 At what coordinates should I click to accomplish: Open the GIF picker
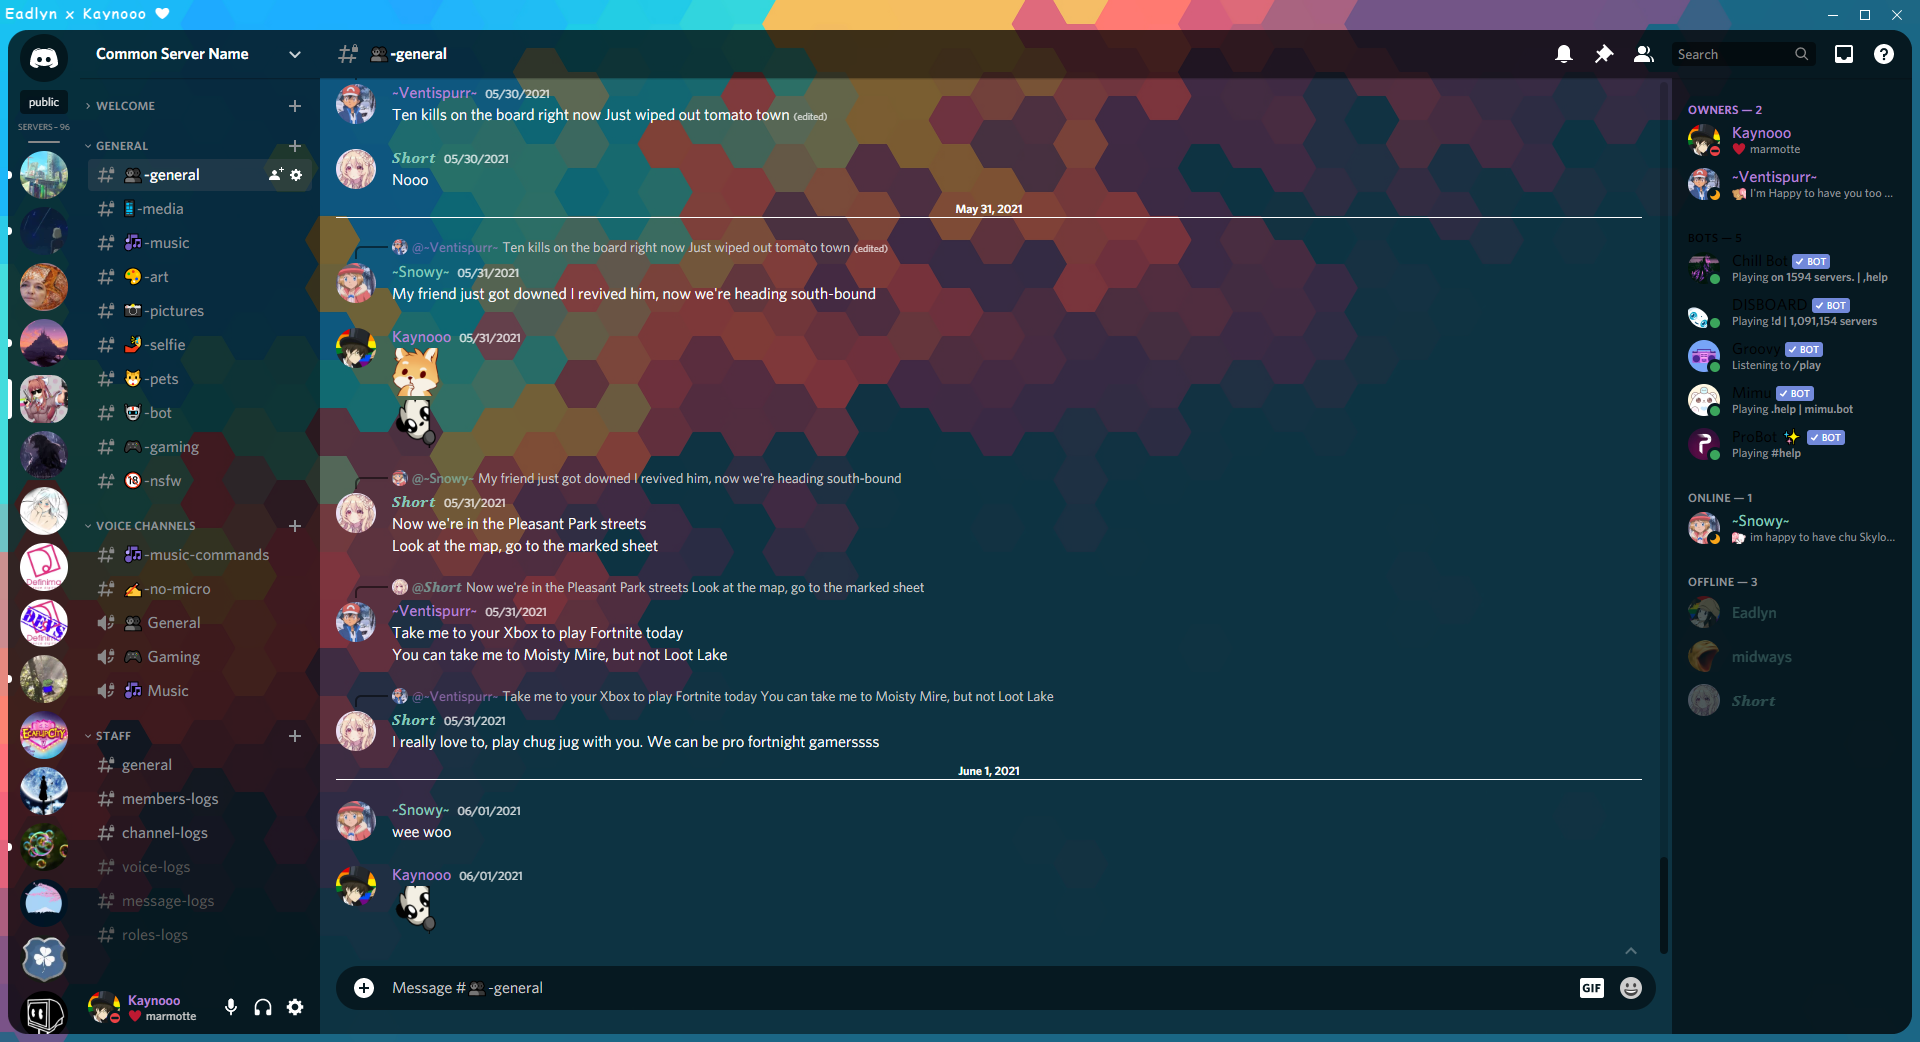[x=1591, y=988]
